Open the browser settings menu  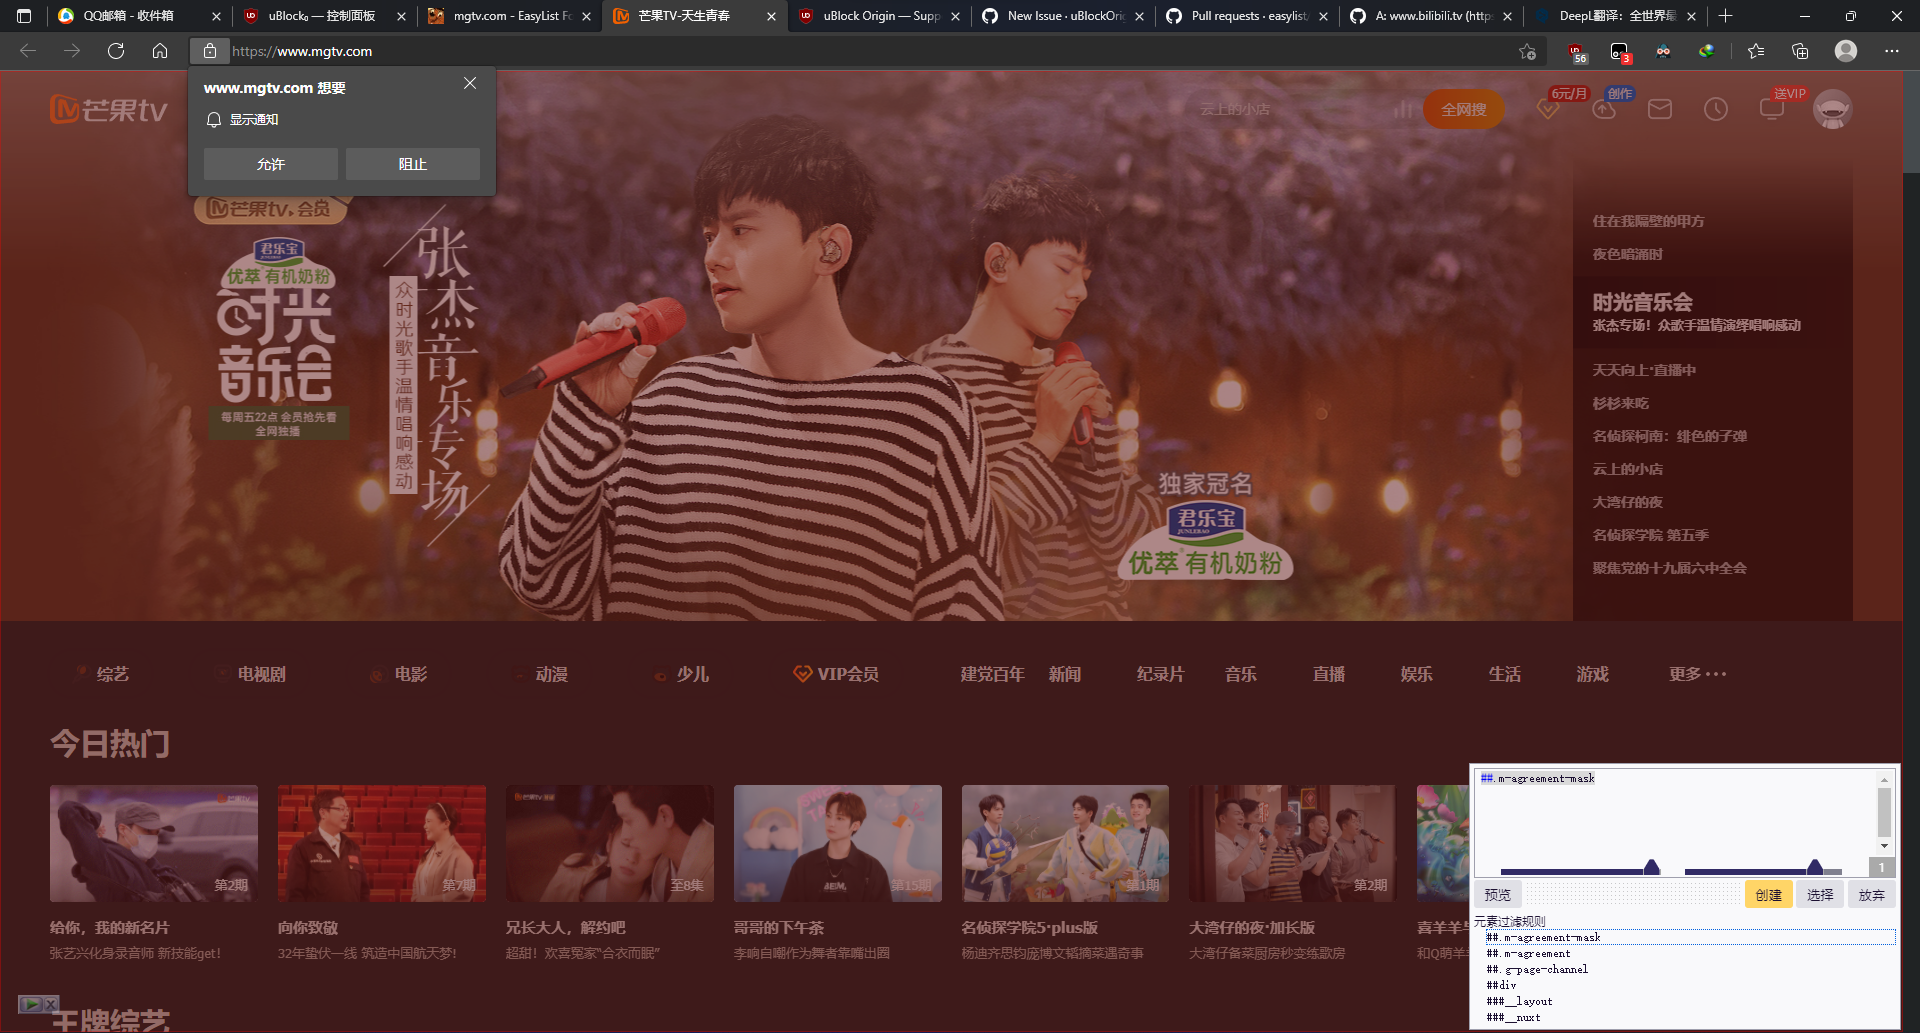coord(1893,51)
